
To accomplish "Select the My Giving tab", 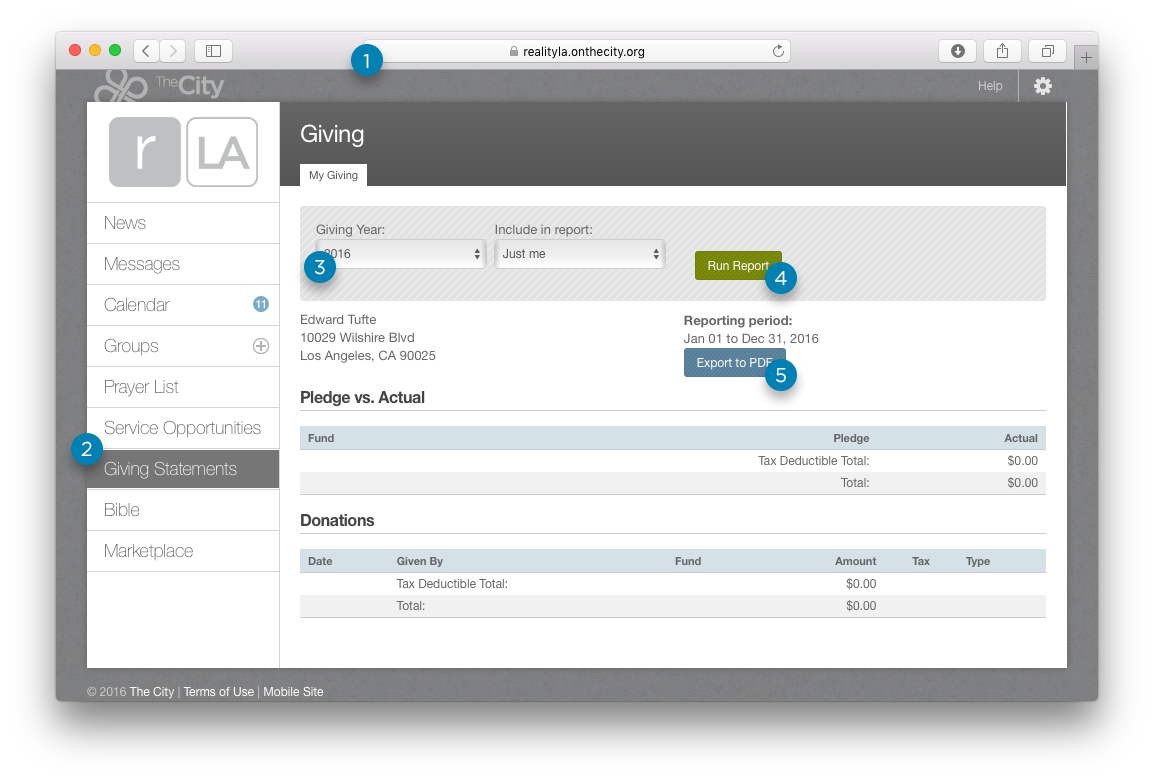I will (333, 175).
